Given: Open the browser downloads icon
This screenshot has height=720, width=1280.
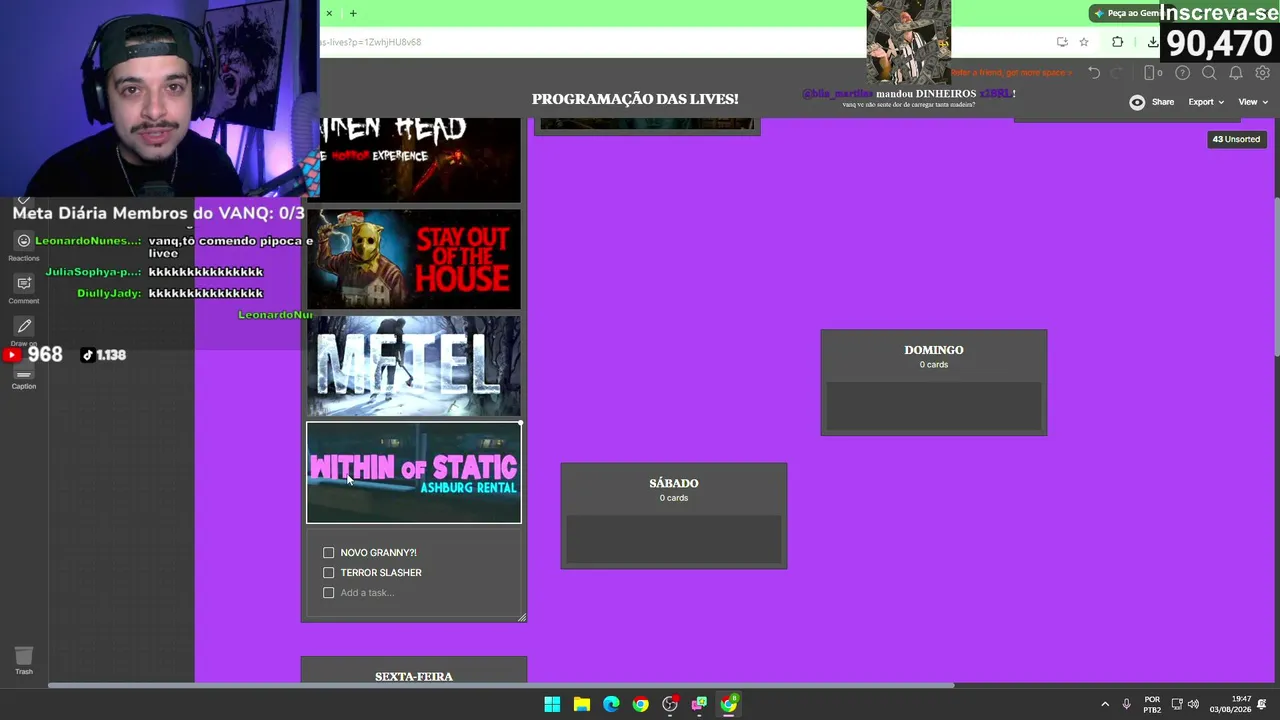Looking at the screenshot, I should [1152, 42].
